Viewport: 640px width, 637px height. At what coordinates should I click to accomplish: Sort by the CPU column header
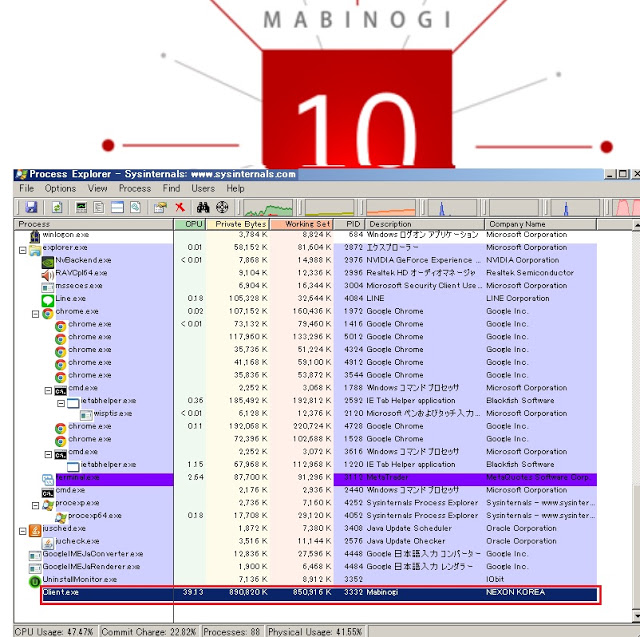190,224
